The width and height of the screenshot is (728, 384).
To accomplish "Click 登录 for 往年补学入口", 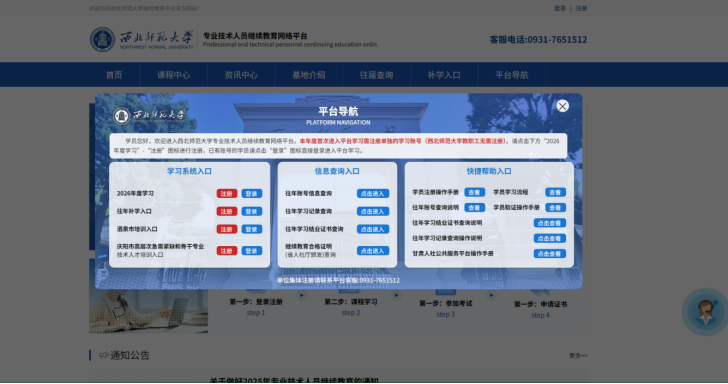I will point(252,211).
